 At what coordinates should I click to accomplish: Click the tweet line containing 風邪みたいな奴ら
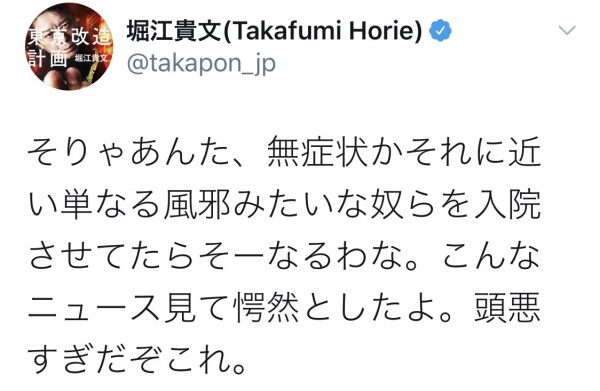click(284, 204)
